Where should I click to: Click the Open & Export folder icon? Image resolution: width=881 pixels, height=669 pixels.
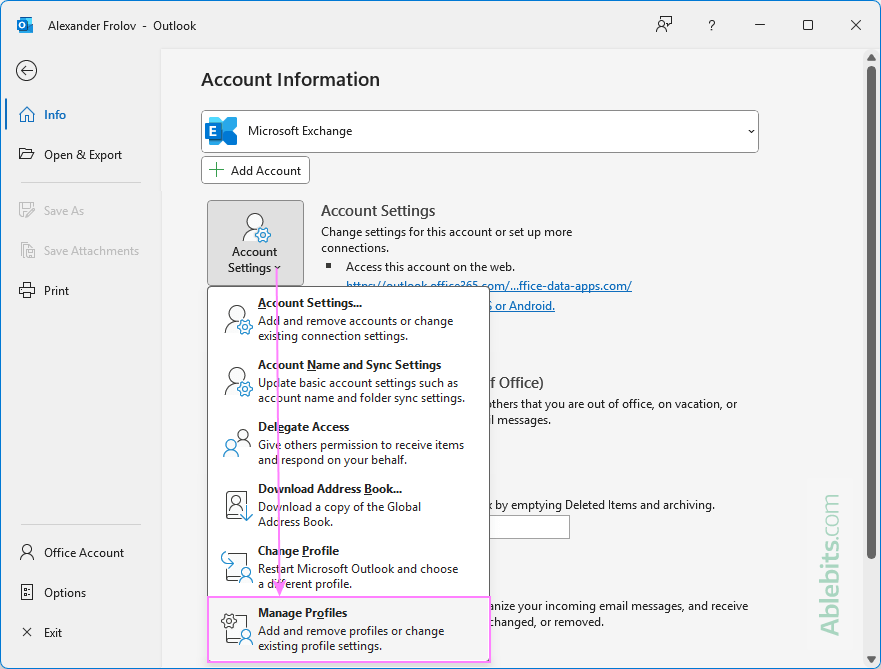click(26, 154)
